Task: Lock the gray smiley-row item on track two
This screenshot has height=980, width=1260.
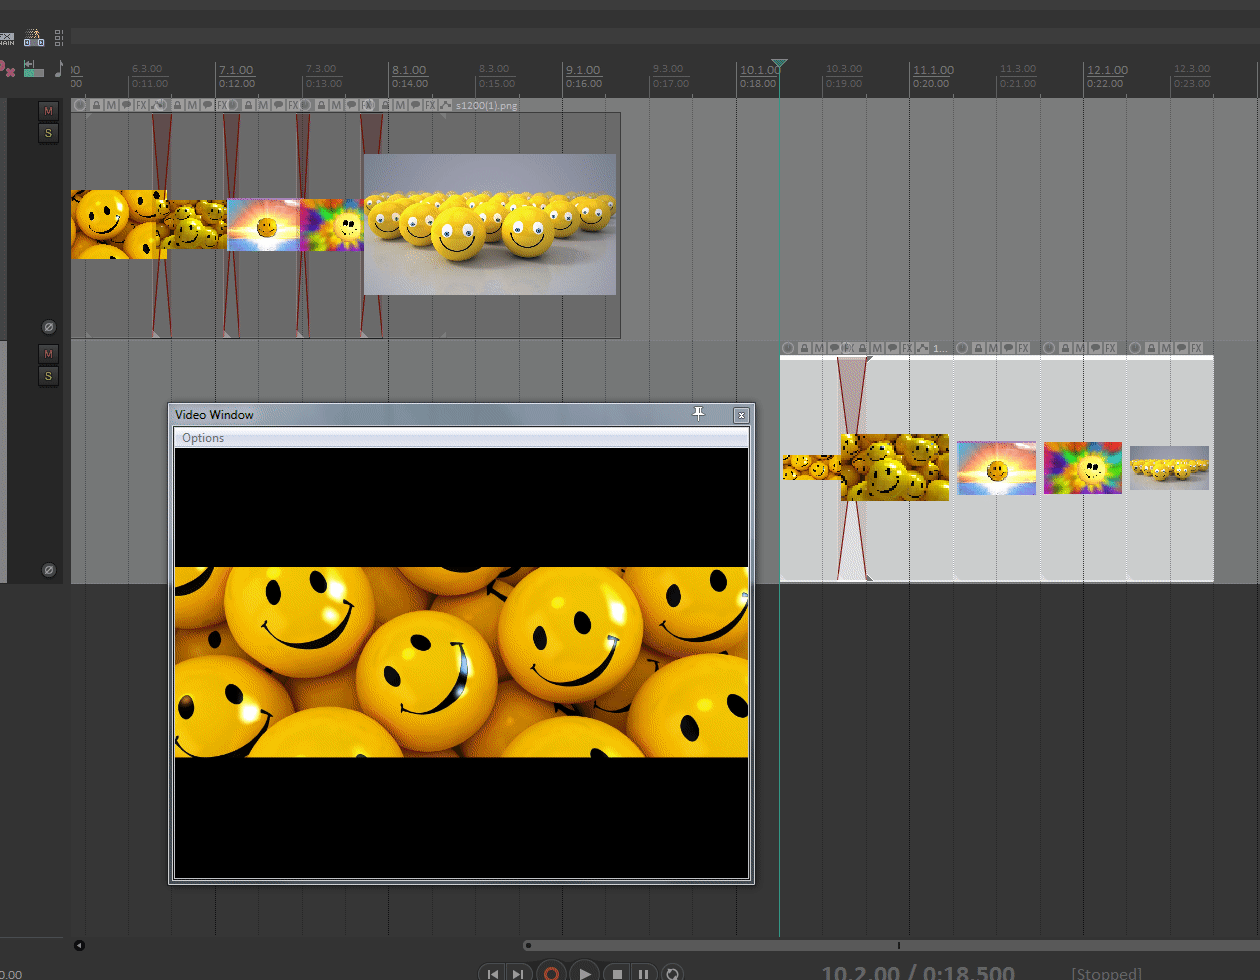Action: 1152,348
